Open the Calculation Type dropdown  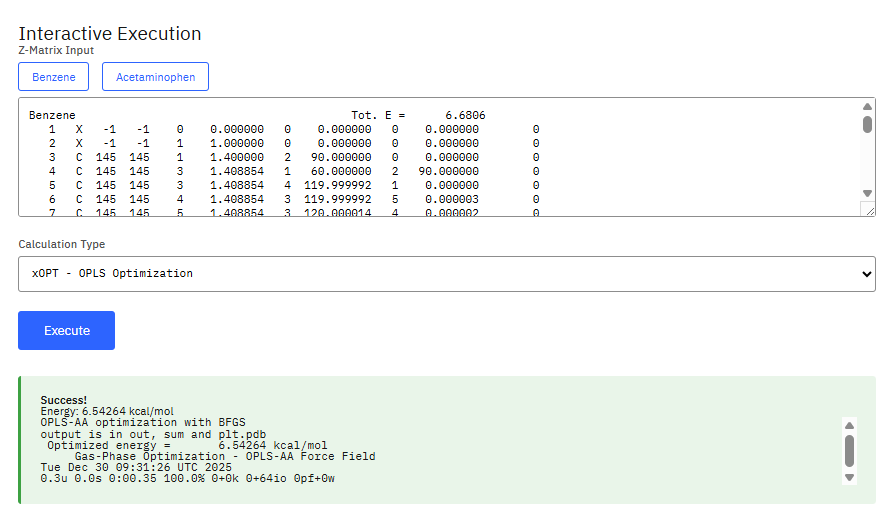446,274
